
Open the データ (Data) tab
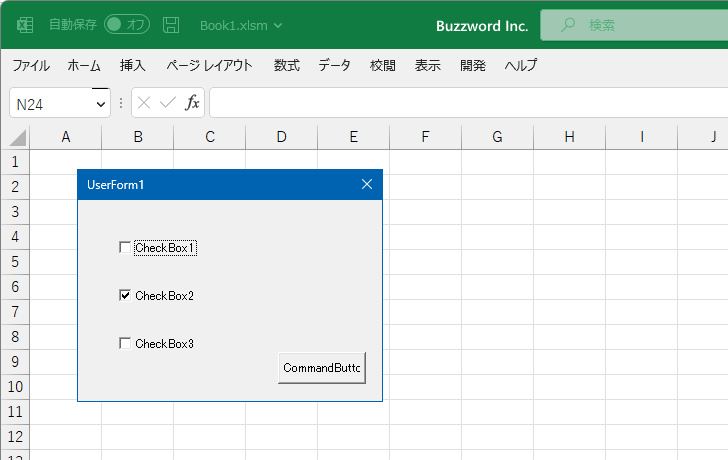point(334,65)
